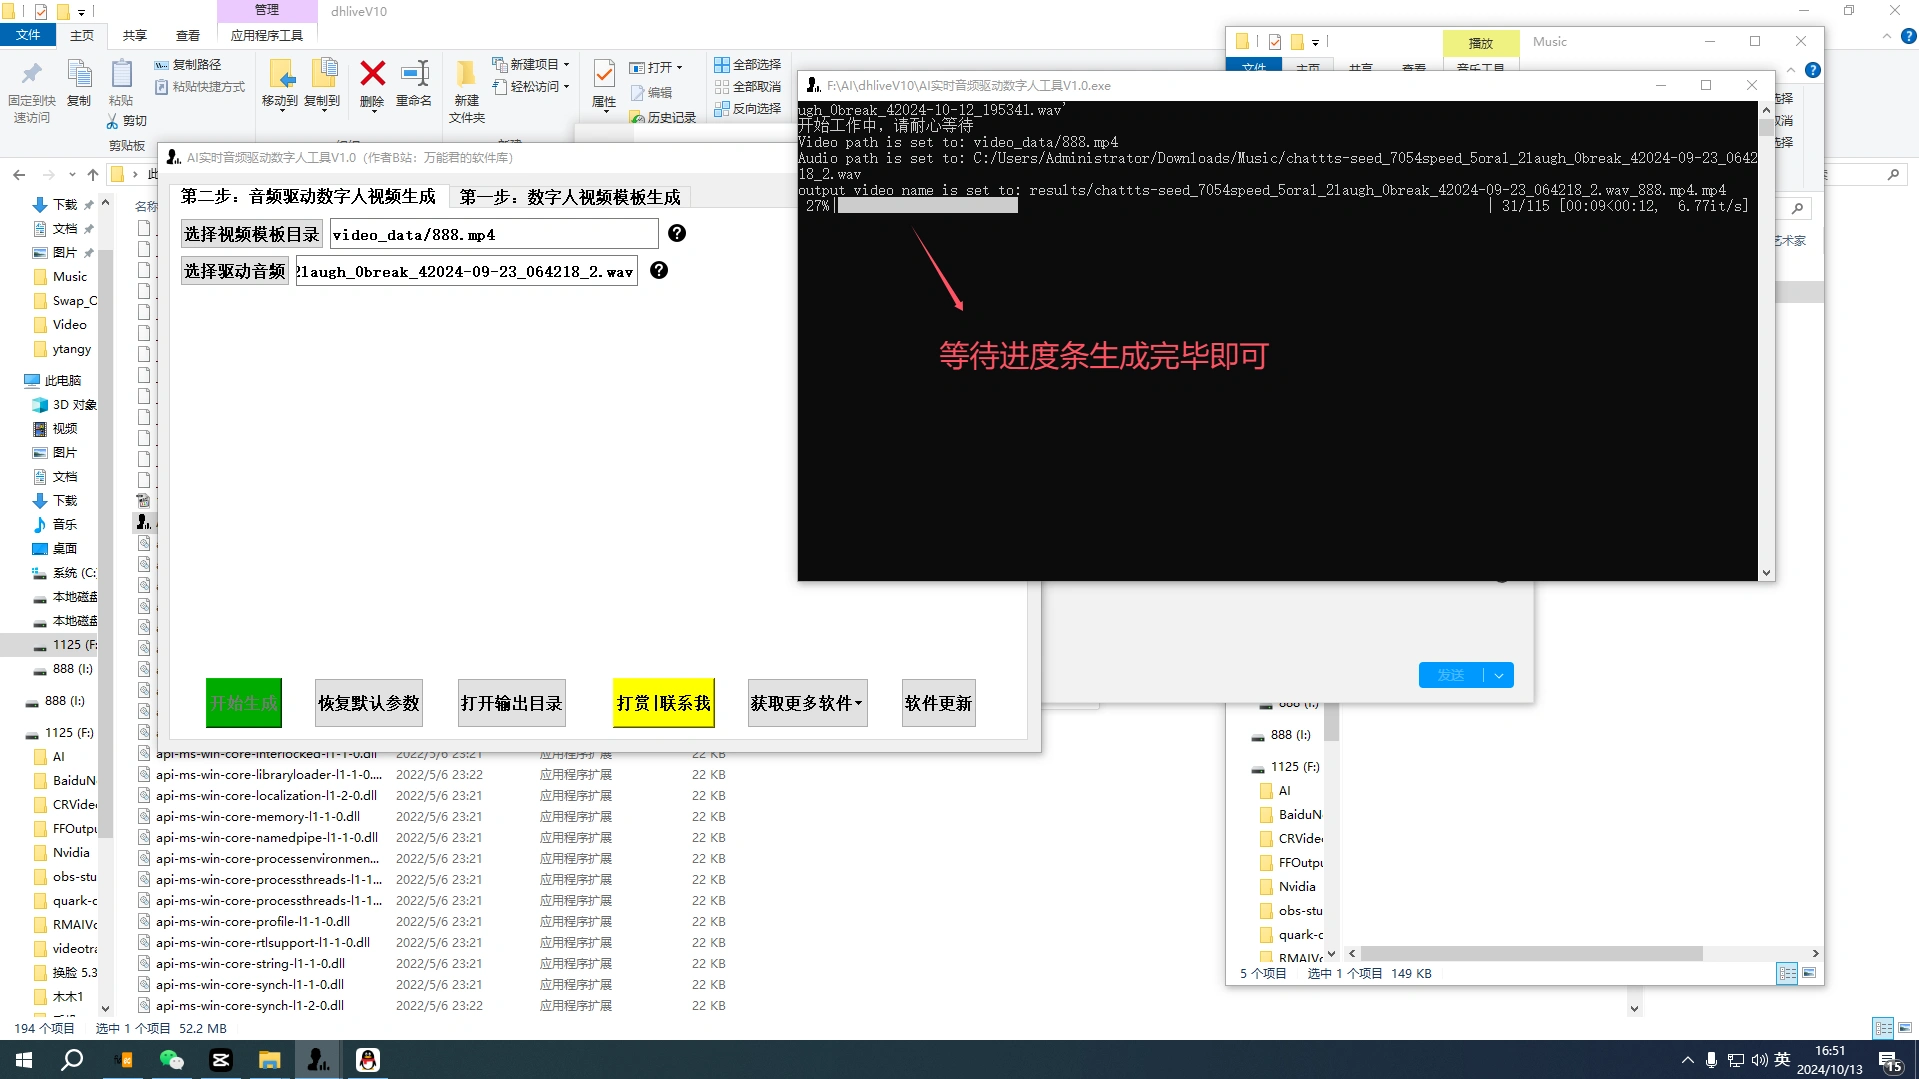
Task: Open Properties (属性) from the ribbon
Action: pyautogui.click(x=604, y=84)
